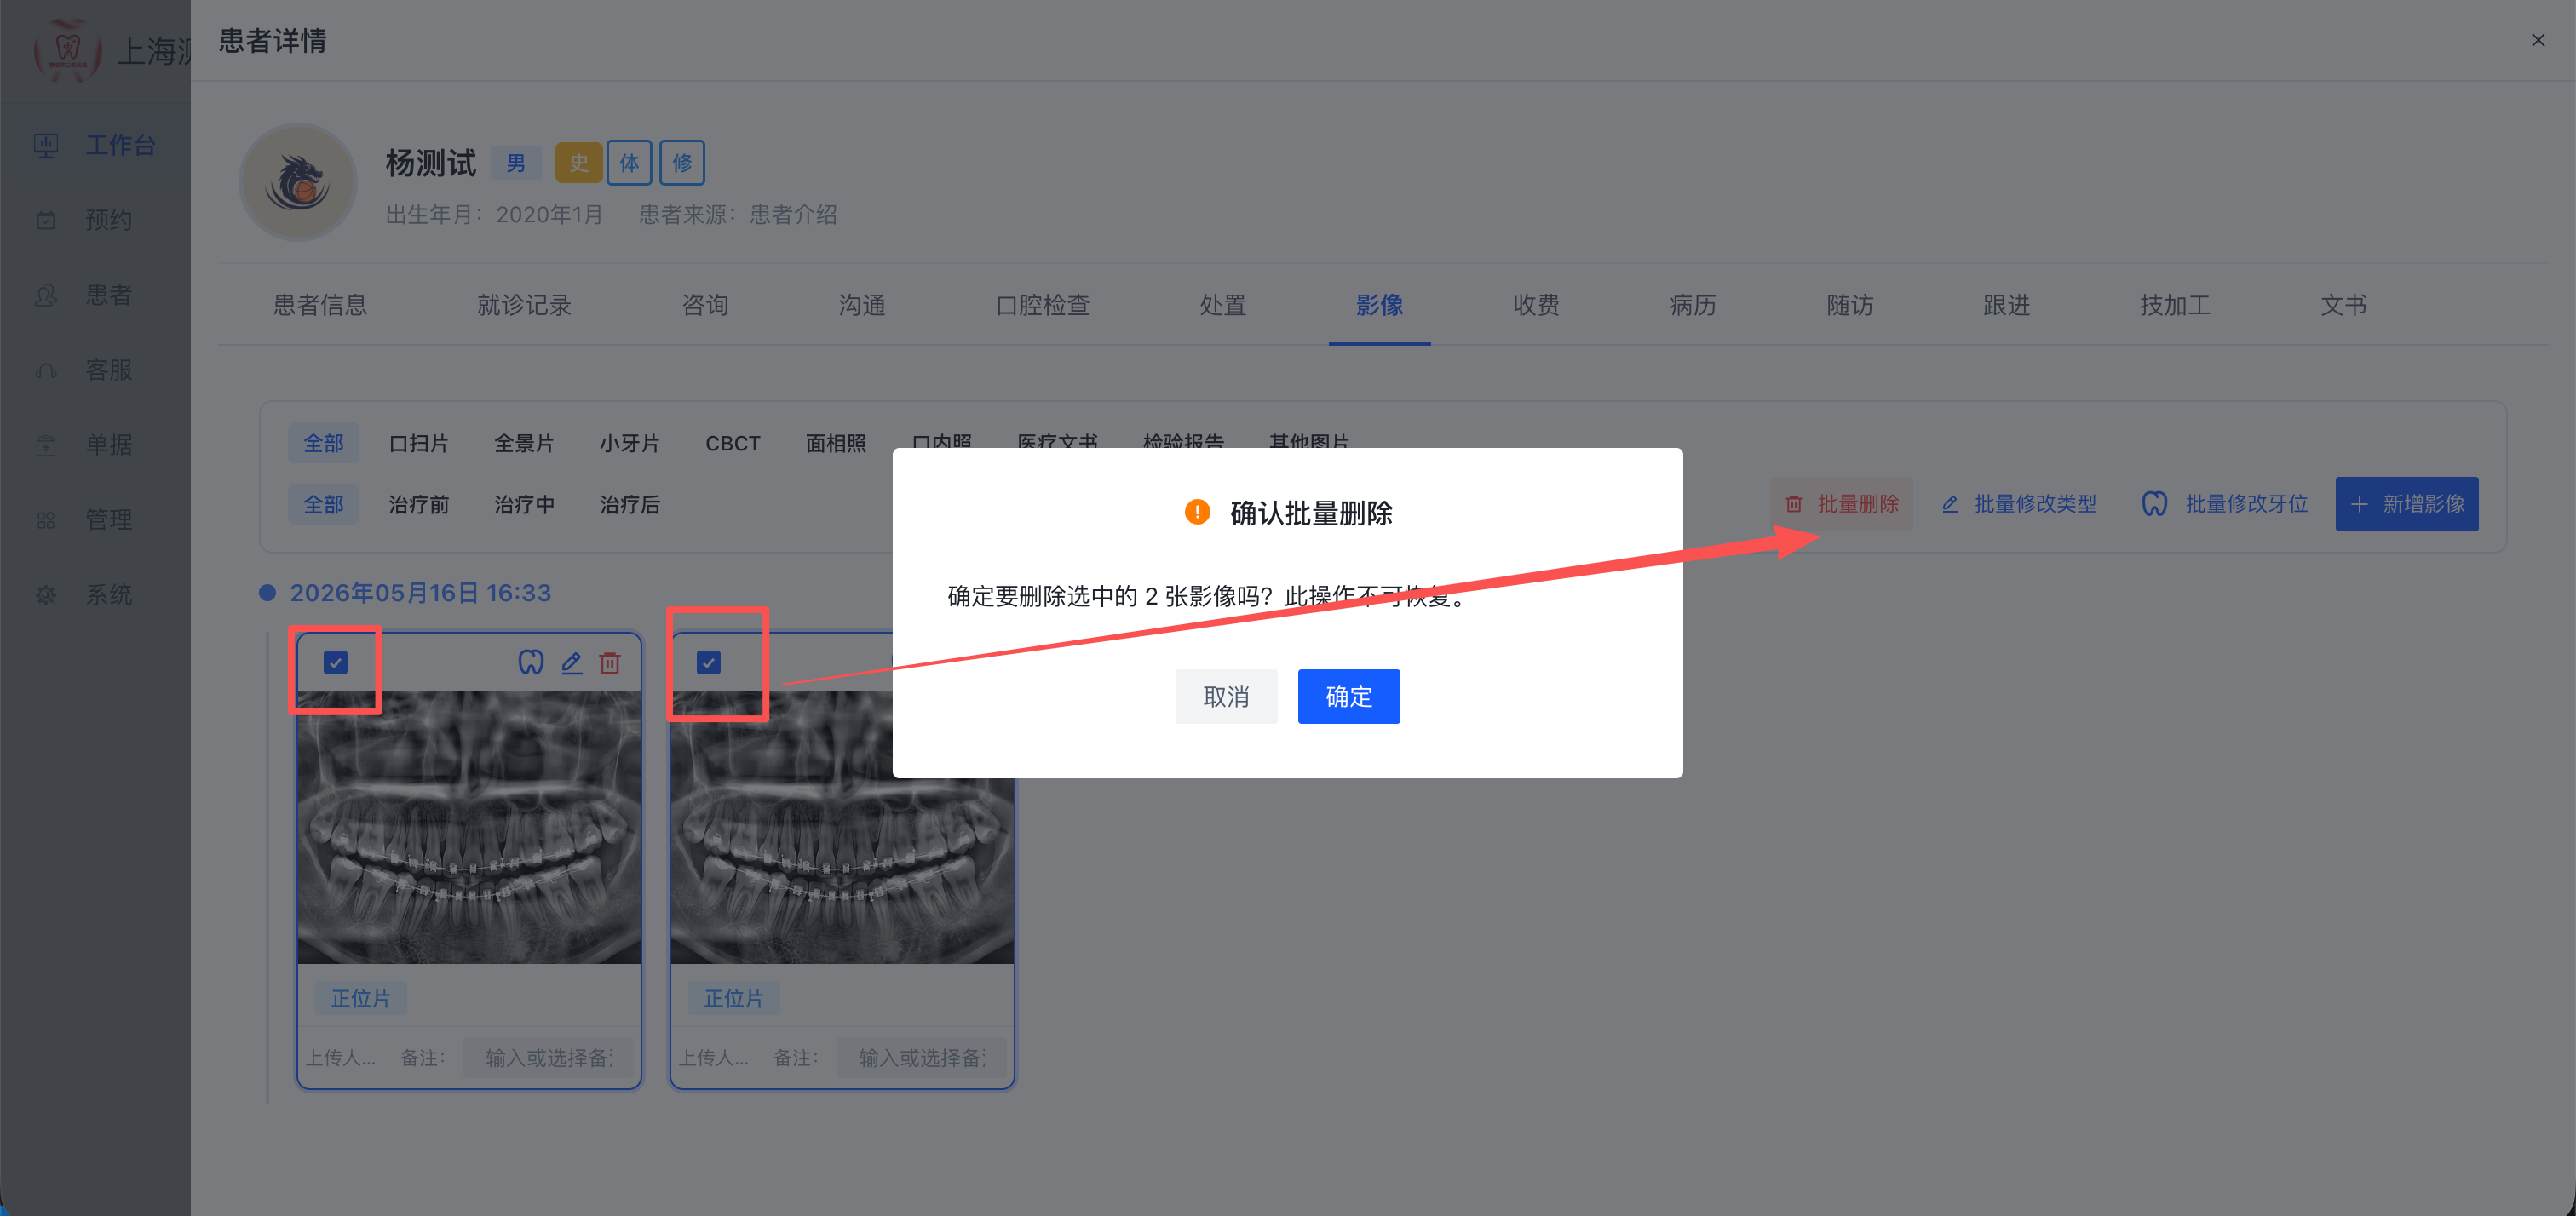
Task: Open 预约 in the sidebar
Action: click(95, 220)
